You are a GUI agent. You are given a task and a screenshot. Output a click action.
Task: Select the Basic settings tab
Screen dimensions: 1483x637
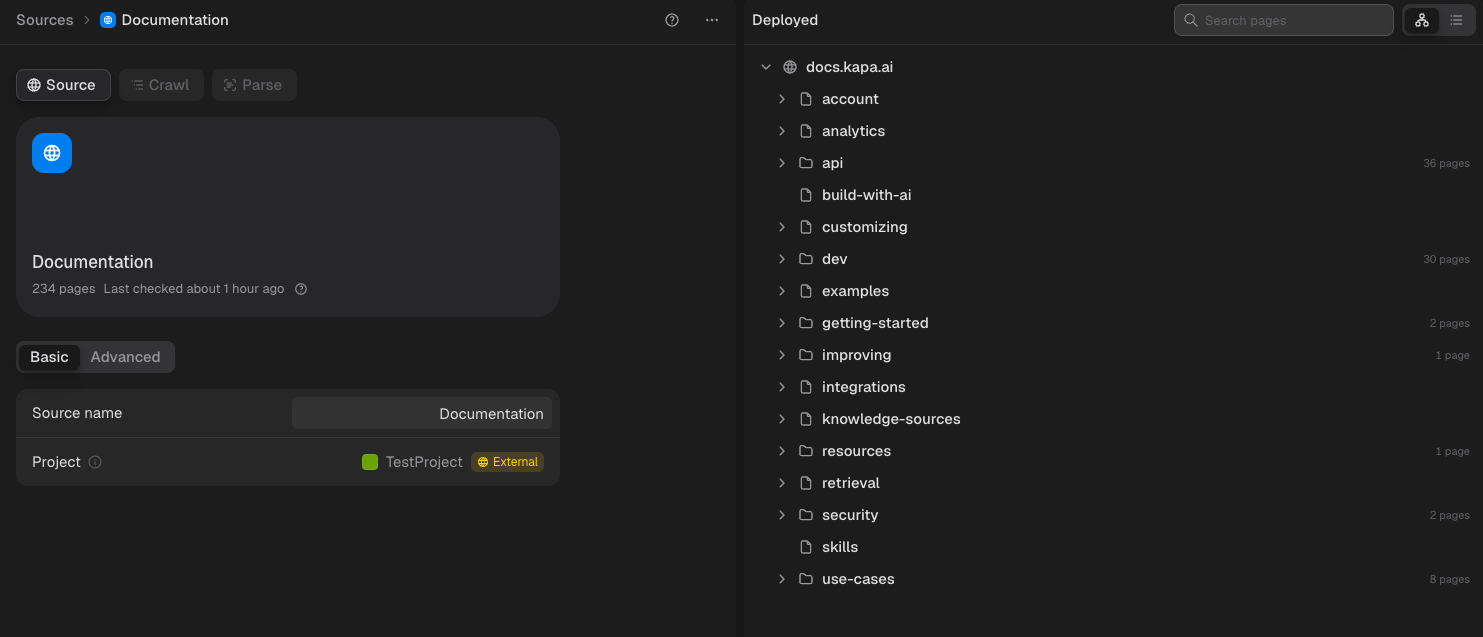(x=49, y=357)
